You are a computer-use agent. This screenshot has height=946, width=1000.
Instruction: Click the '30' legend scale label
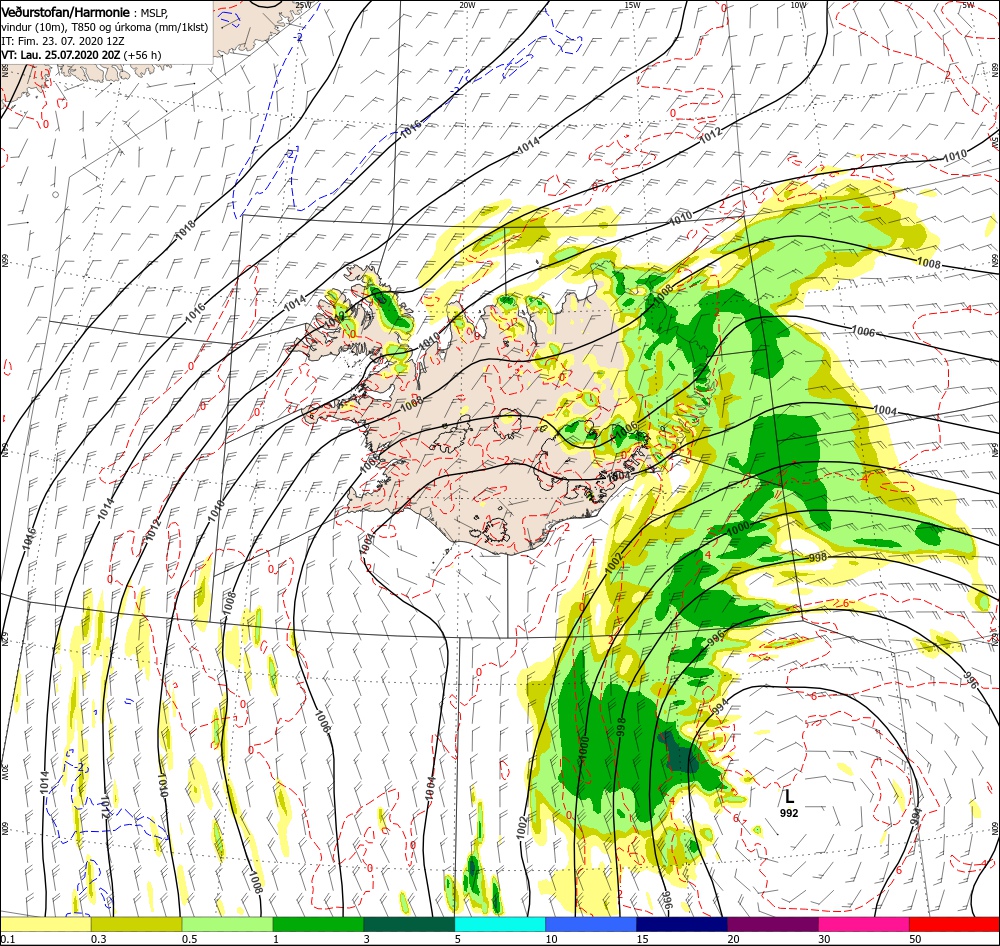[x=825, y=939]
